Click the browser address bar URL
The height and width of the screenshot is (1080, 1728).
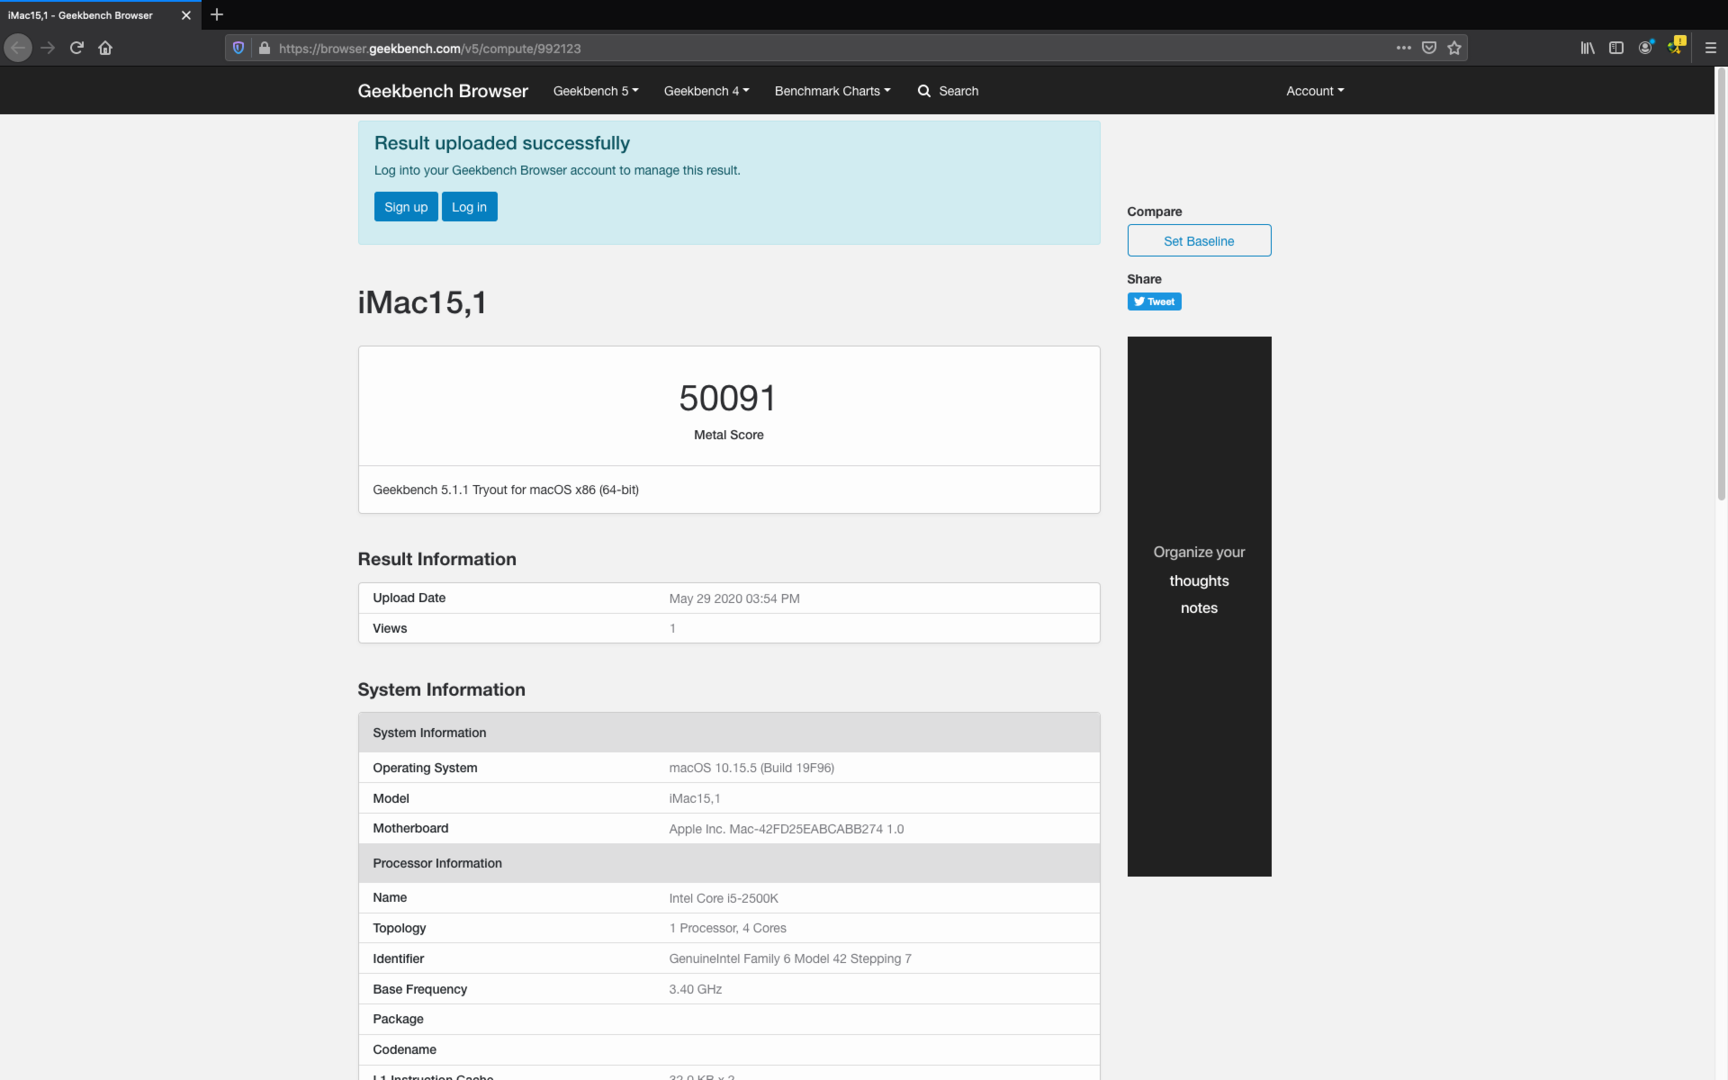[x=430, y=48]
